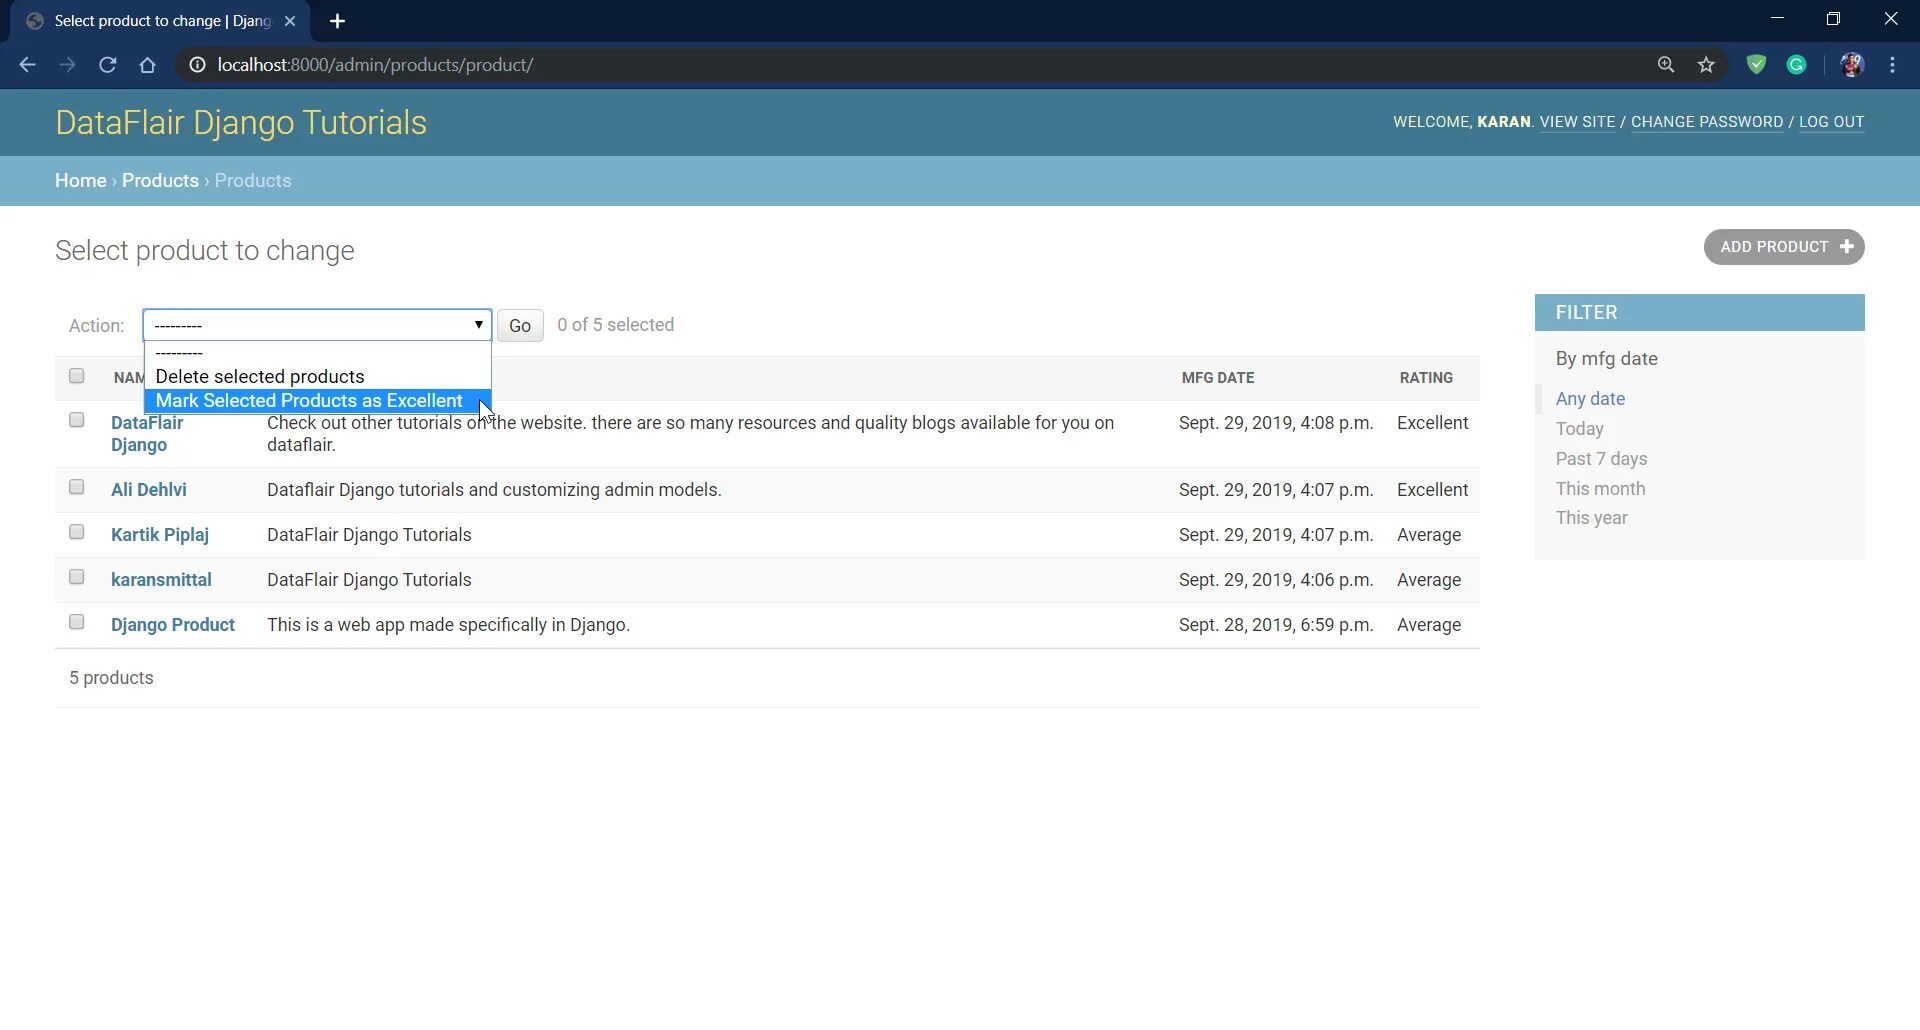Image resolution: width=1920 pixels, height=1030 pixels.
Task: Open the Grammarly extension icon
Action: click(1797, 65)
